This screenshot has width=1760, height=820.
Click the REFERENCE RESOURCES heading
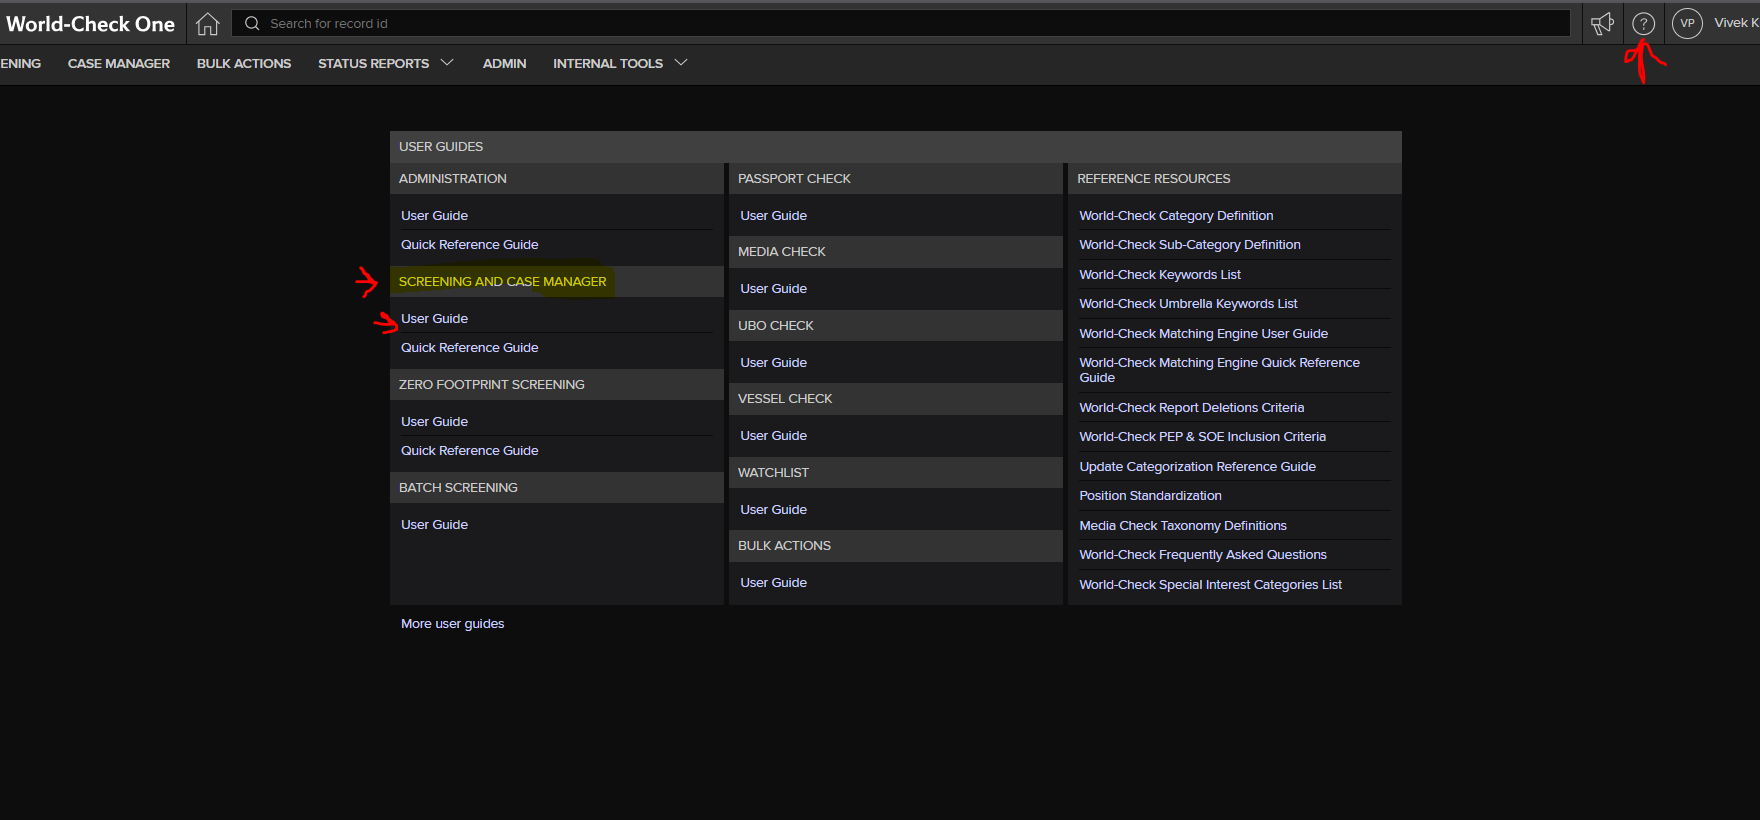1153,179
